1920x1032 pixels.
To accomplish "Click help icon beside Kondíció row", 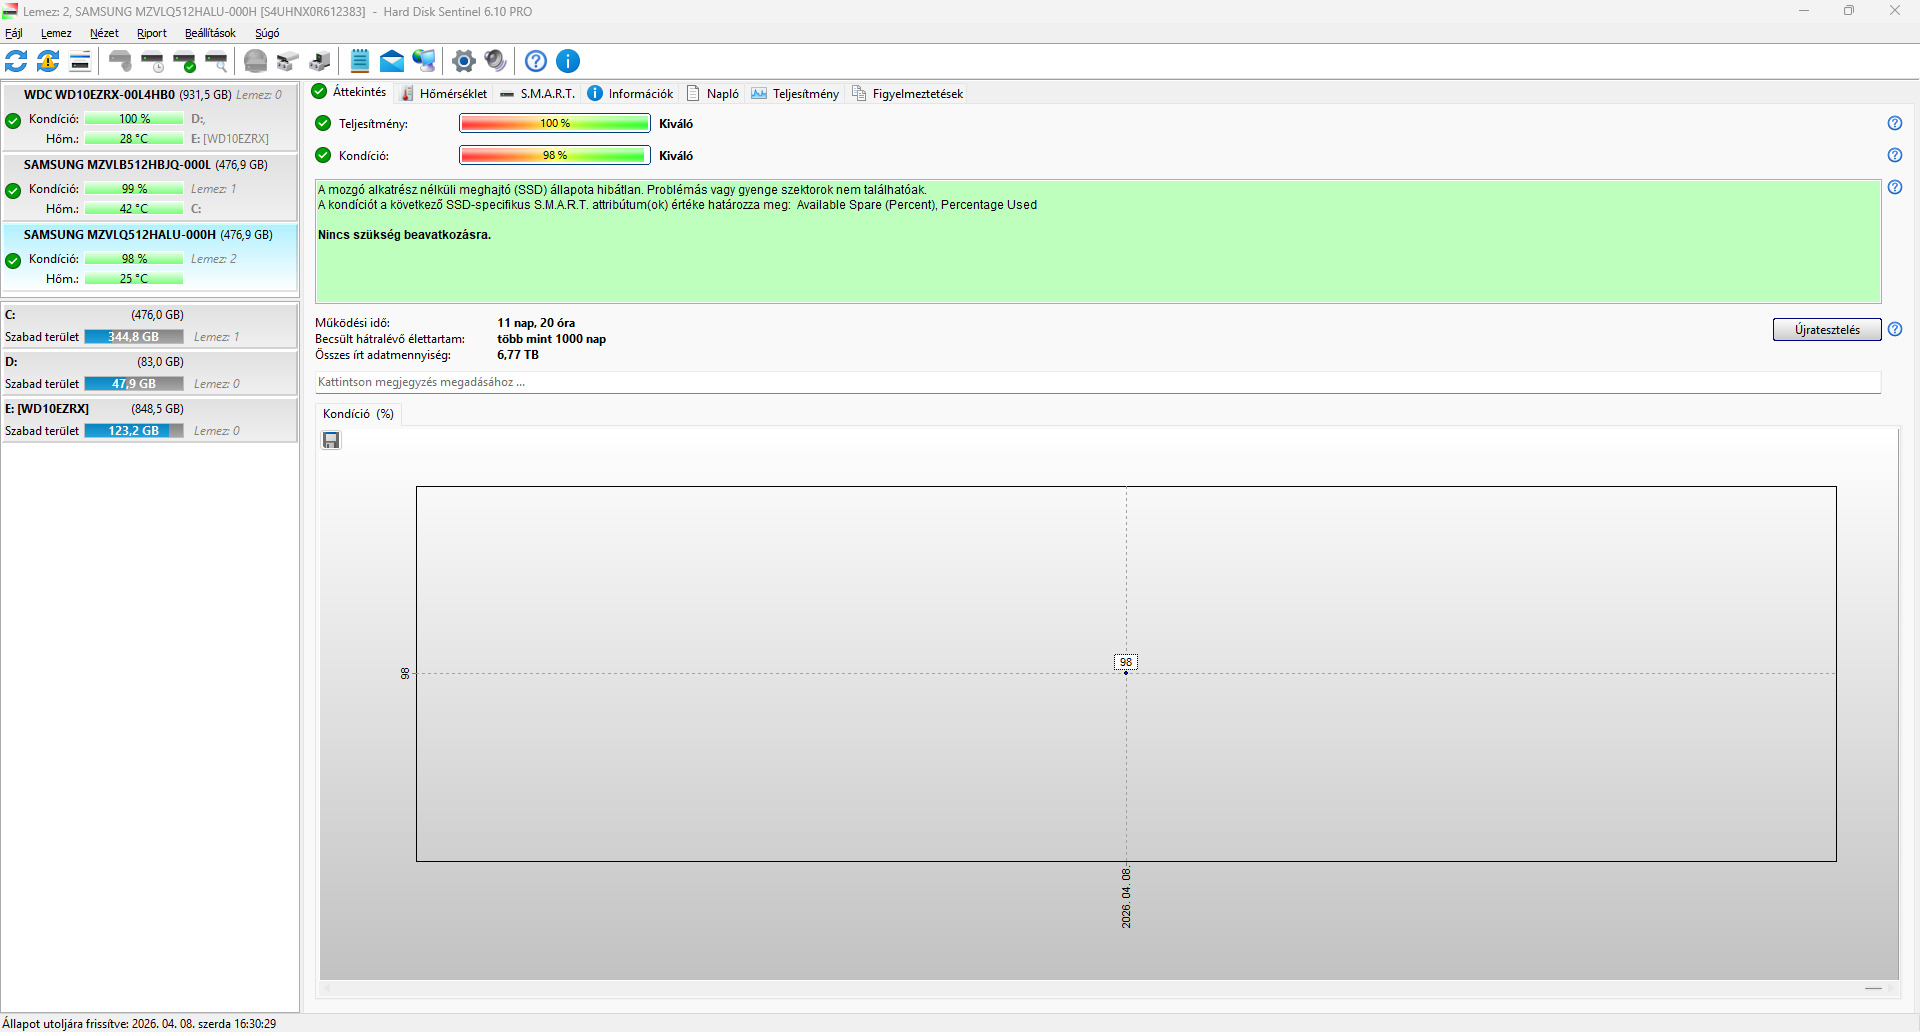I will tap(1894, 155).
